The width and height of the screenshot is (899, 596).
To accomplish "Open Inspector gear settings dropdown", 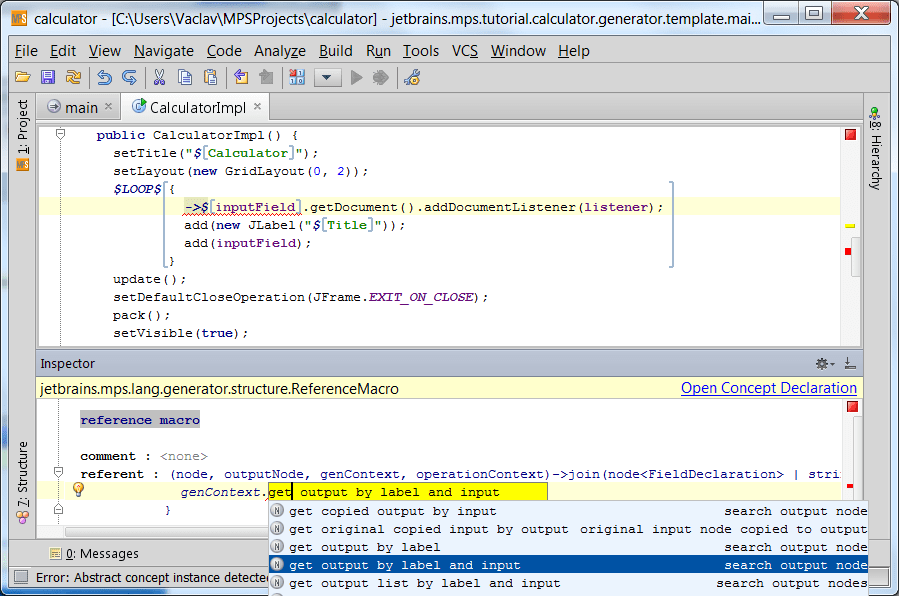I will (824, 364).
